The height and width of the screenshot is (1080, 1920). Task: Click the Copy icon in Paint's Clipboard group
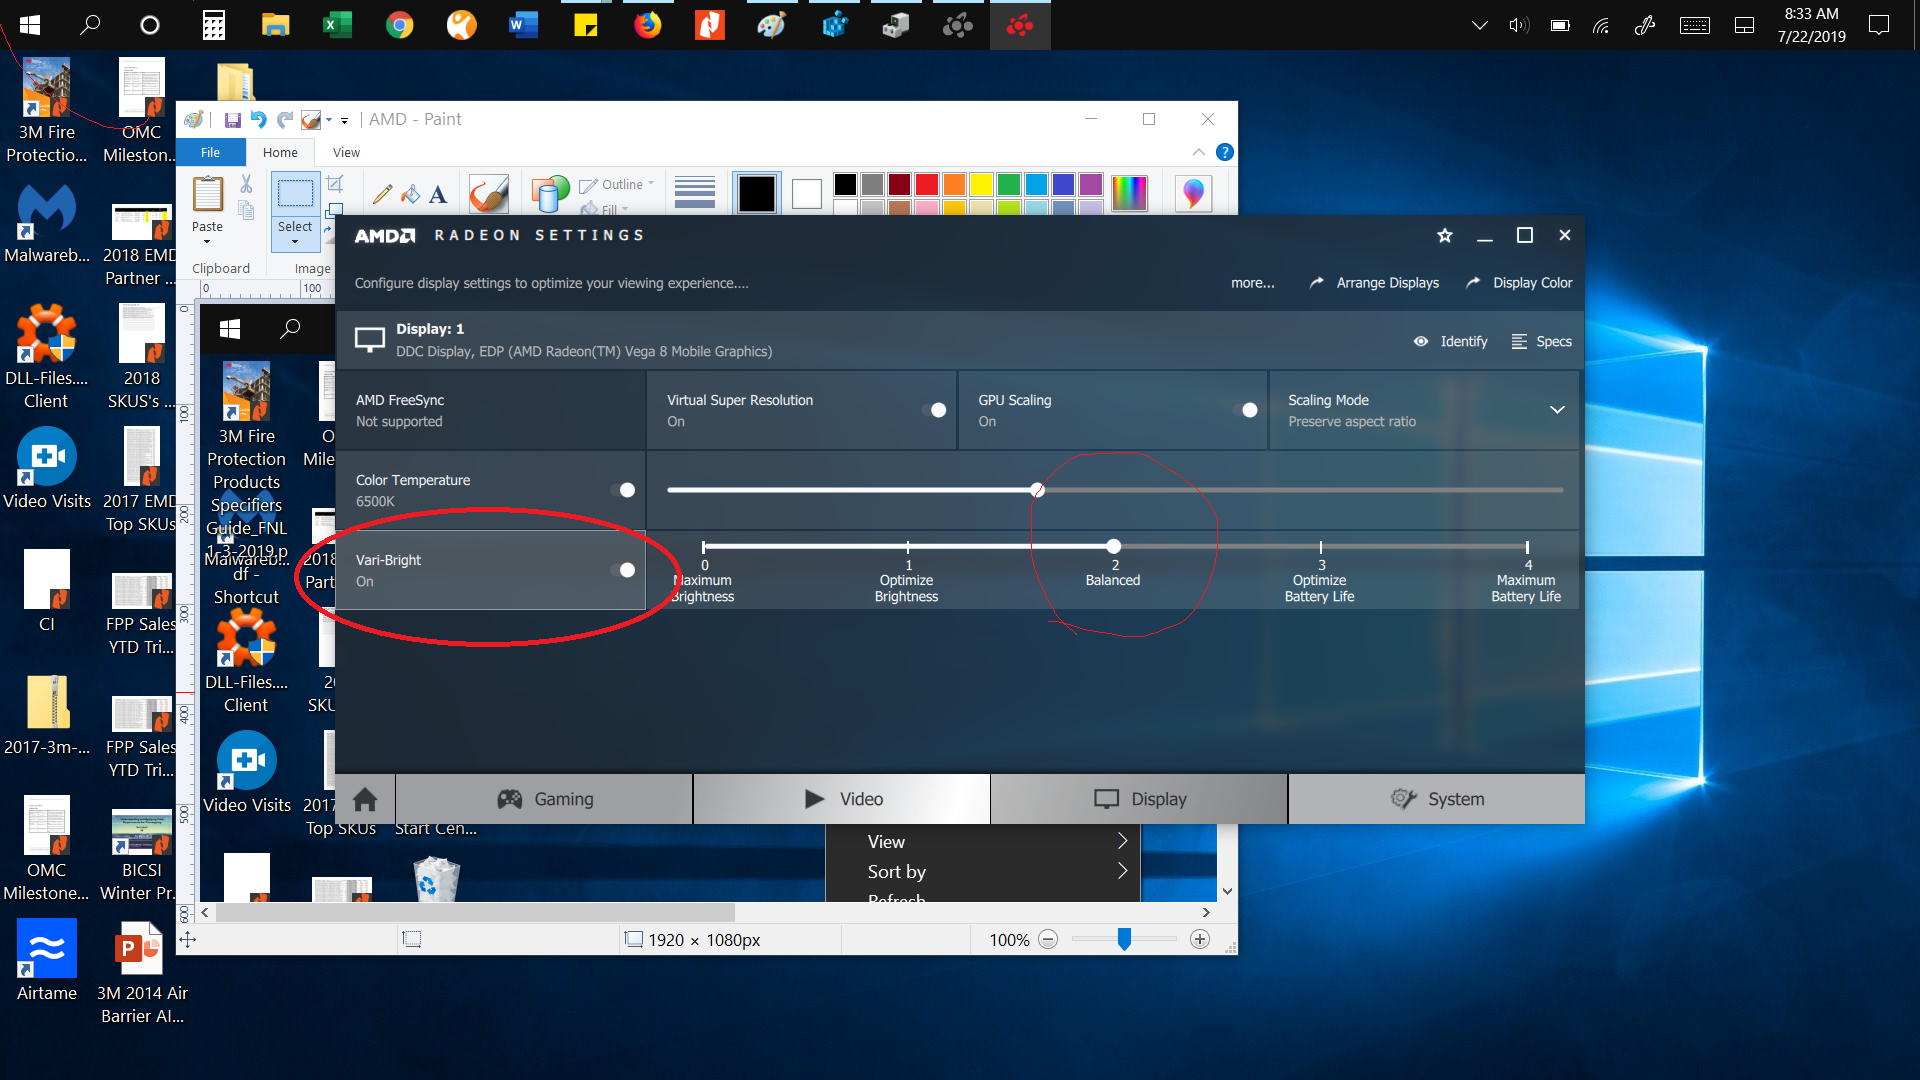pos(246,210)
